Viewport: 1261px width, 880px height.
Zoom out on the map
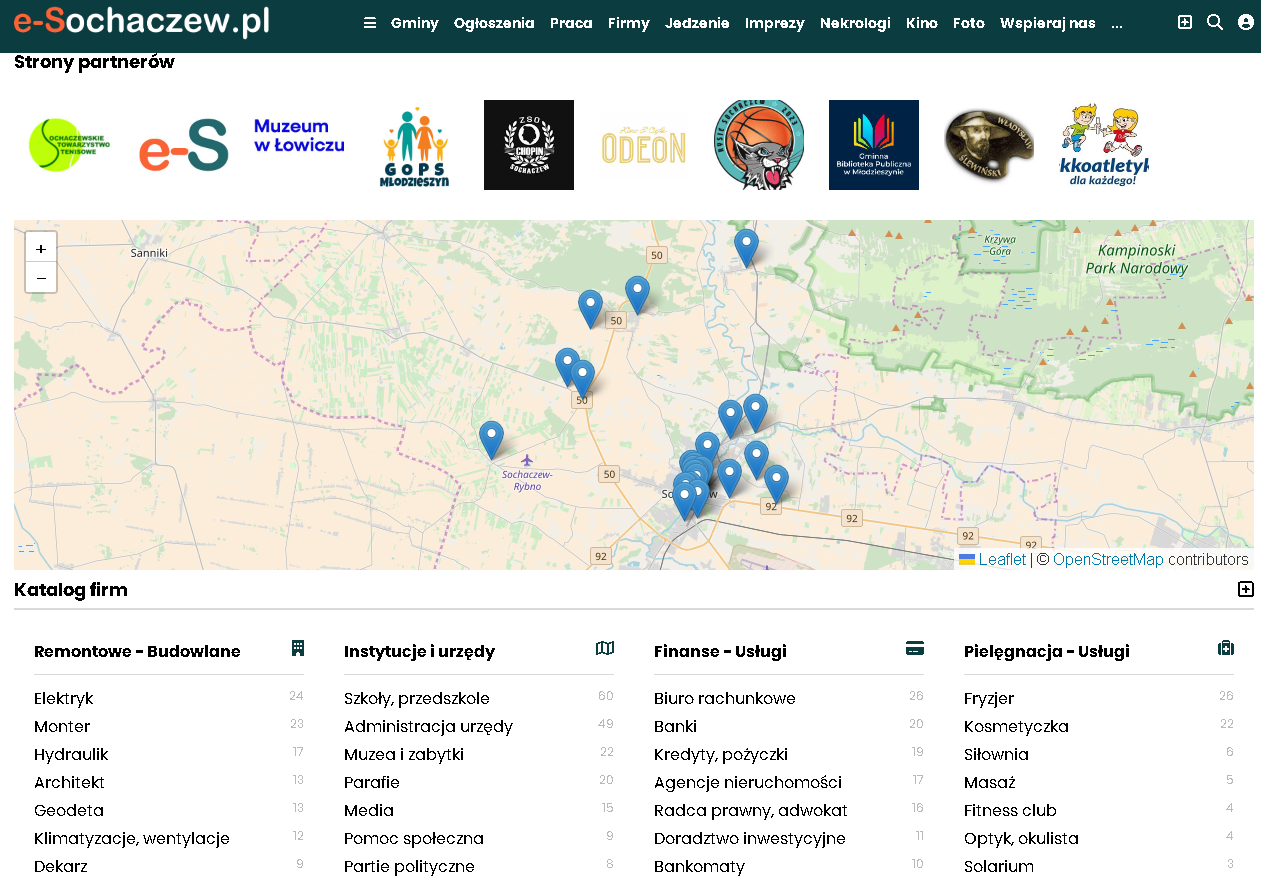pos(41,278)
